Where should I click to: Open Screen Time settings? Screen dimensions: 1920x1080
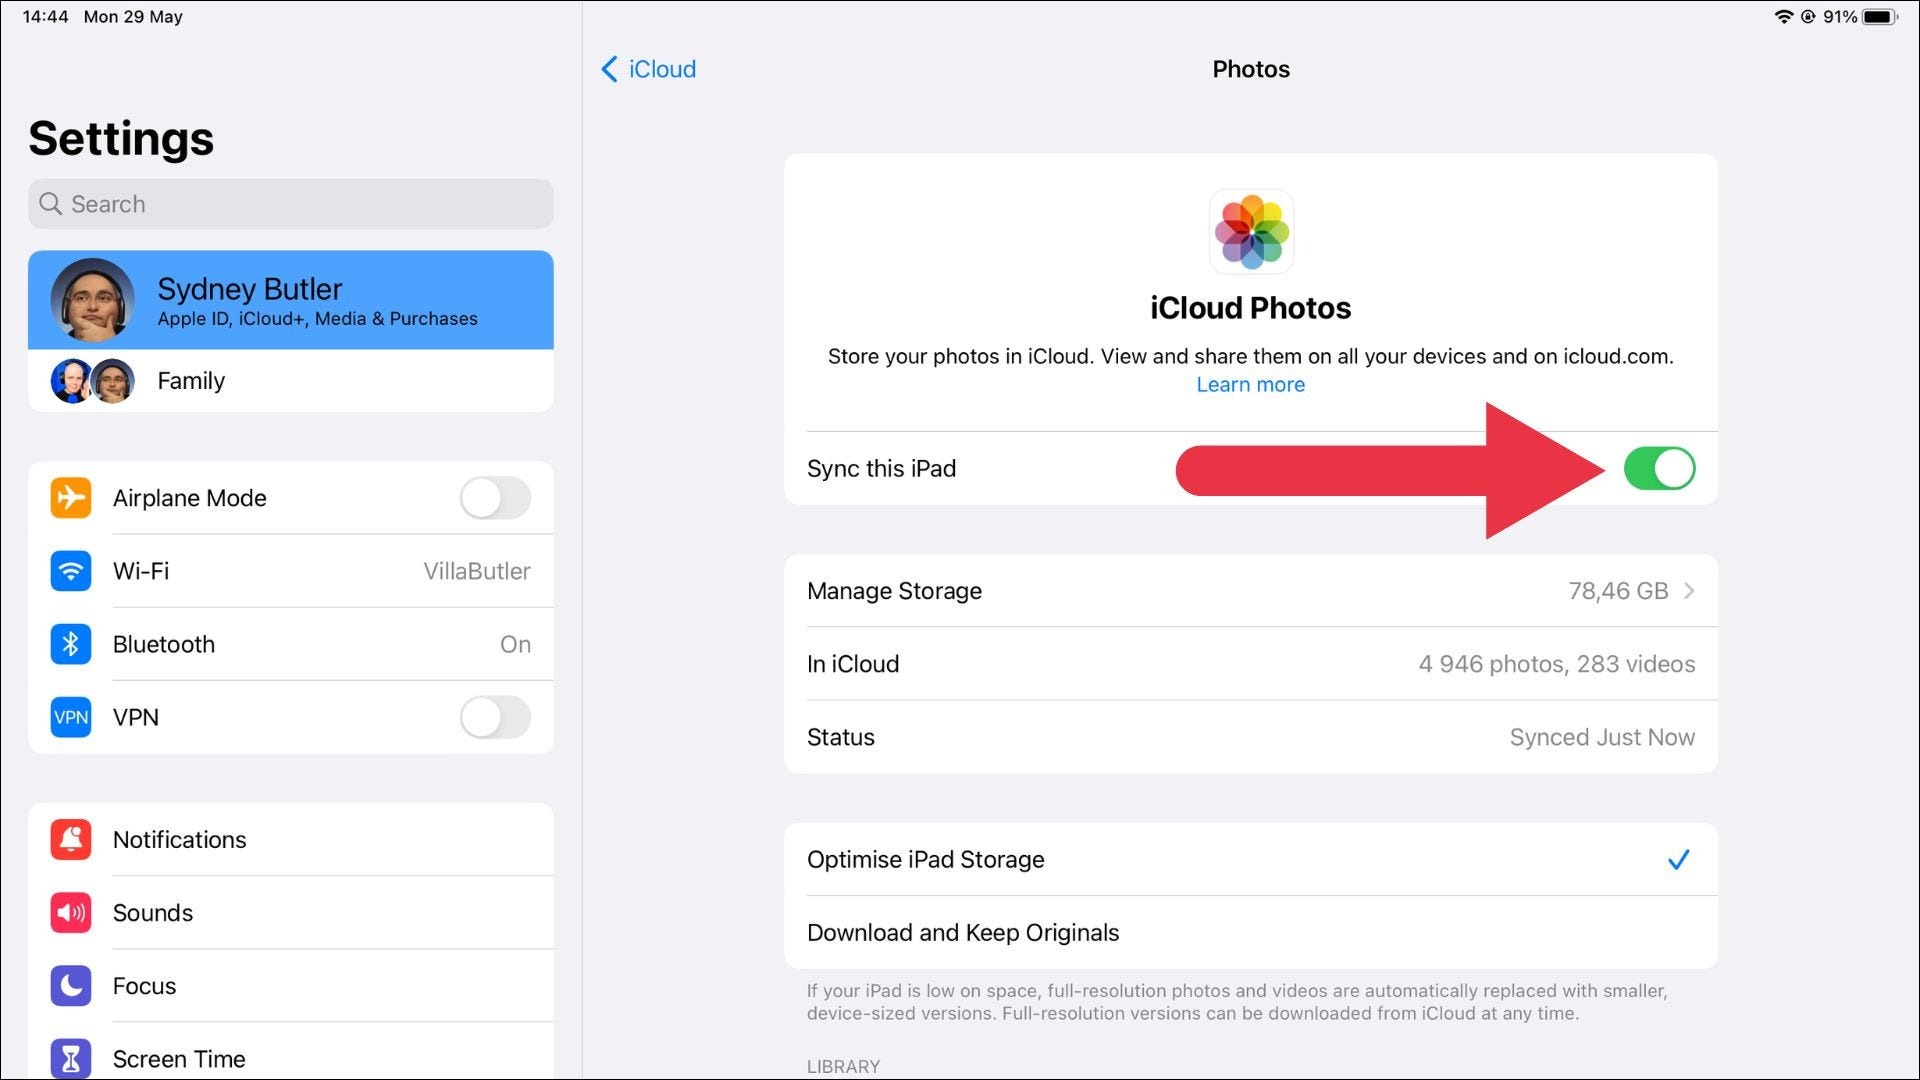point(178,1059)
